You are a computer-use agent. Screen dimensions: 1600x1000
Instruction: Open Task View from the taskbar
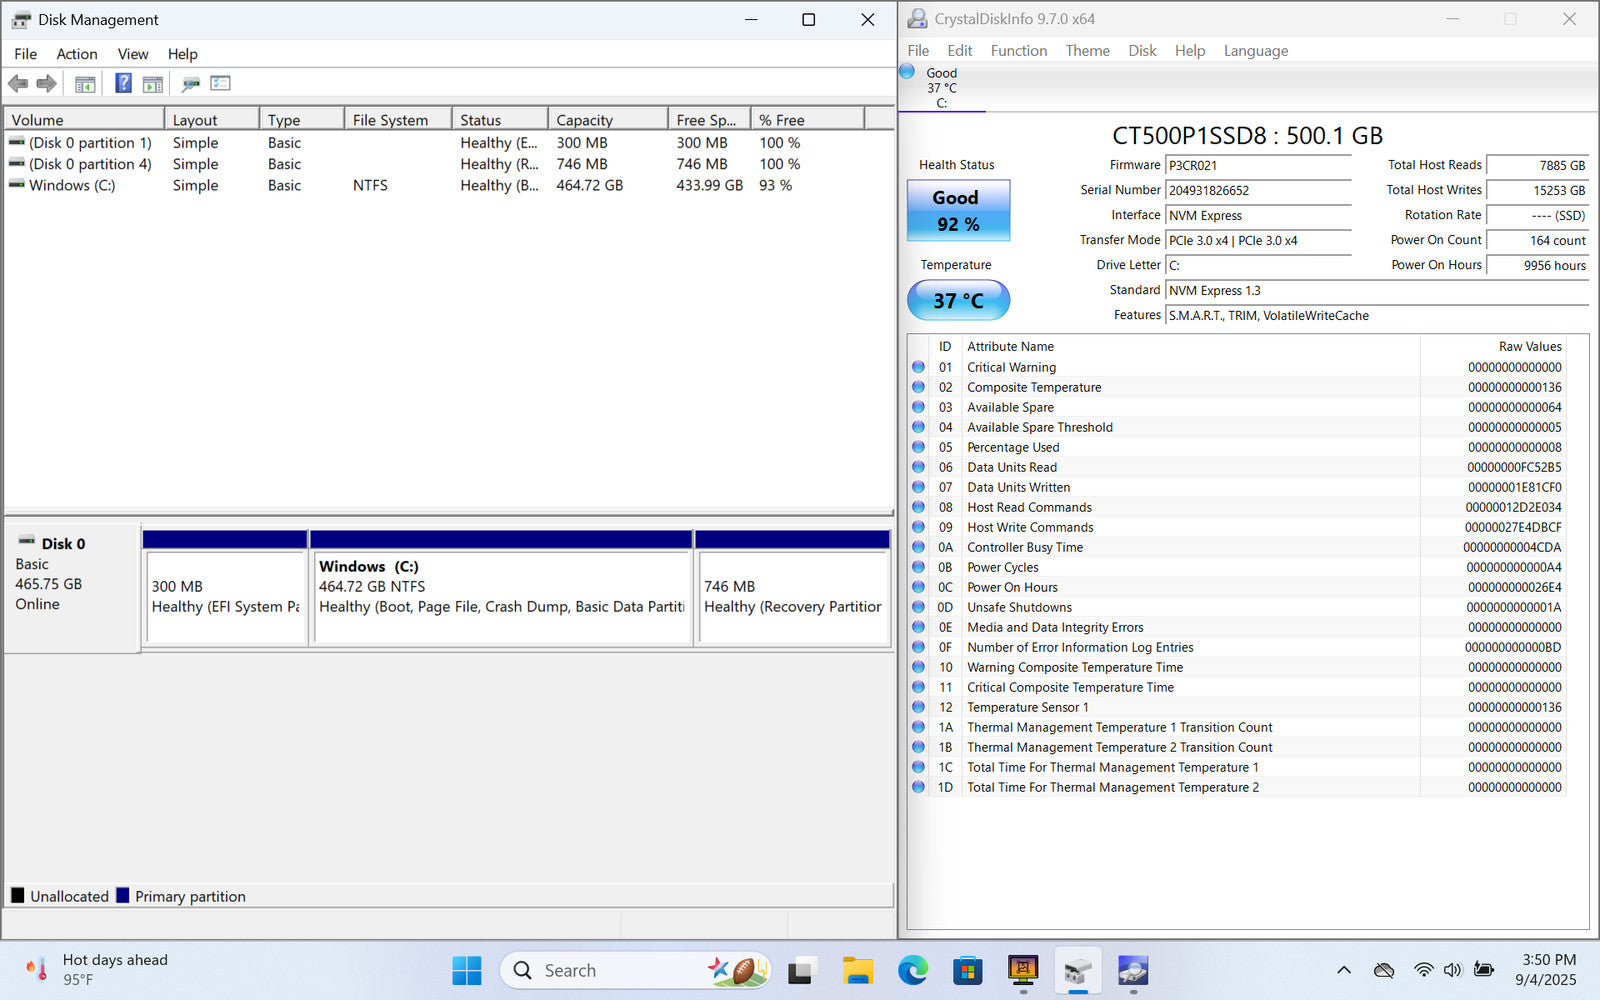coord(802,970)
